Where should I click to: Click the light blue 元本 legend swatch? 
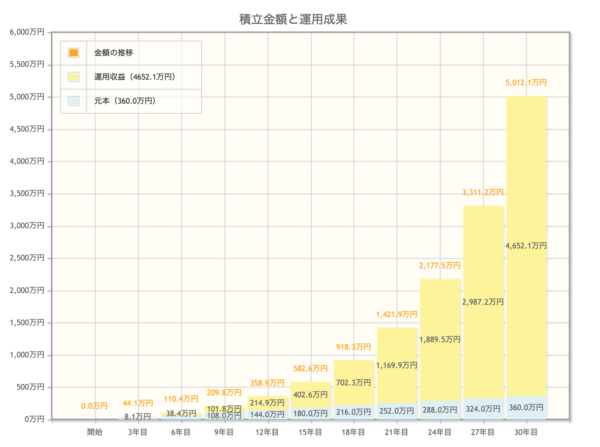coord(73,101)
